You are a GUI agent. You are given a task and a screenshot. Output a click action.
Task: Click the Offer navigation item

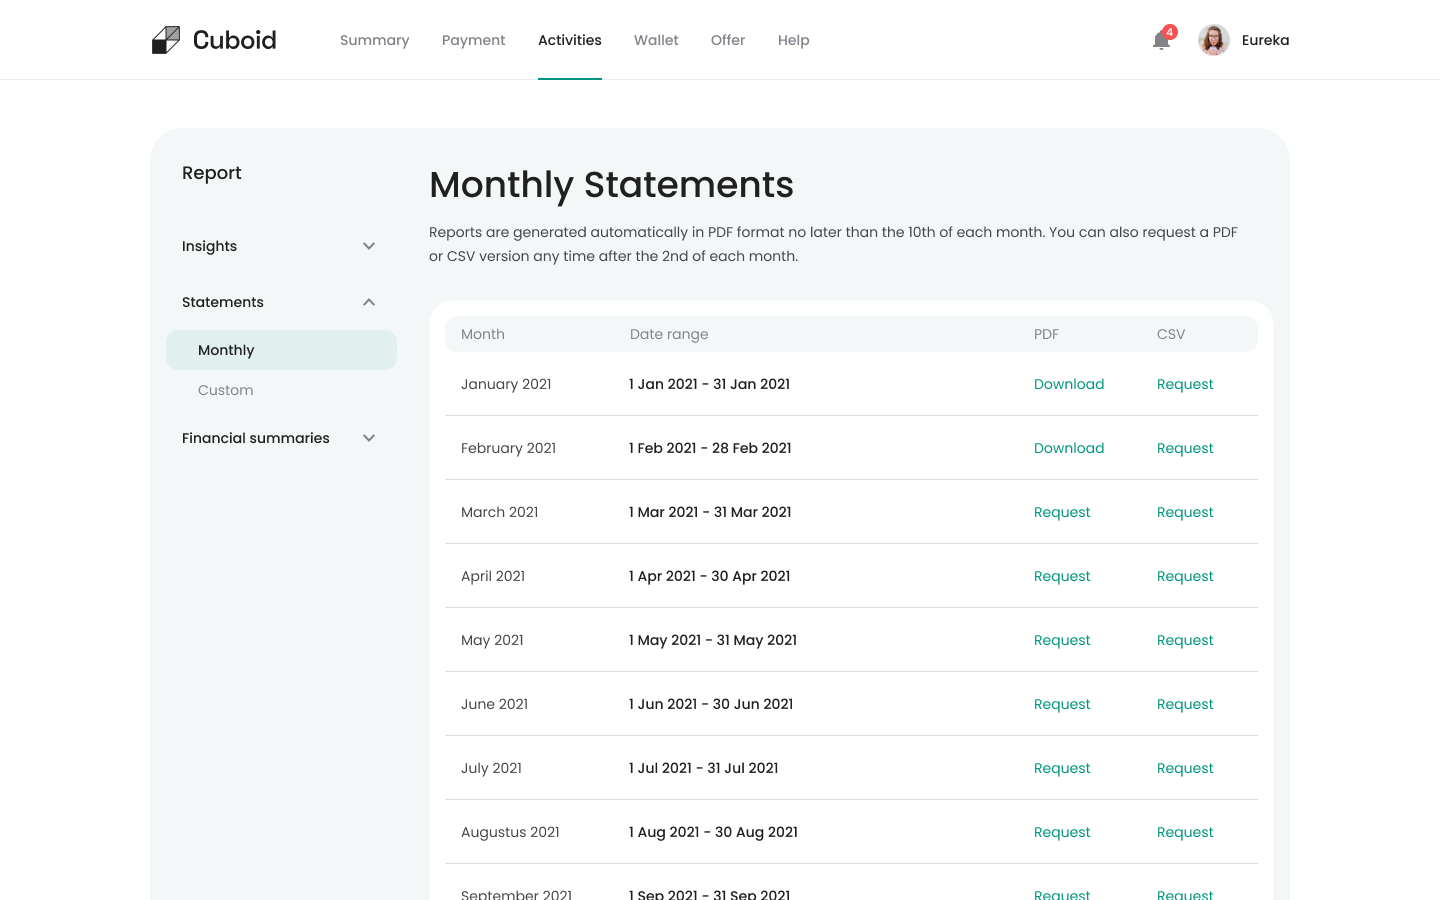pos(727,40)
